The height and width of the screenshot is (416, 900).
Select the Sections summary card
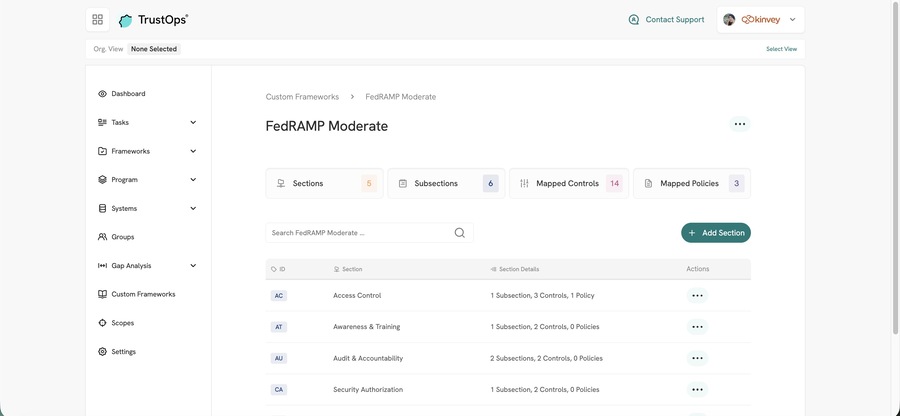(x=324, y=184)
